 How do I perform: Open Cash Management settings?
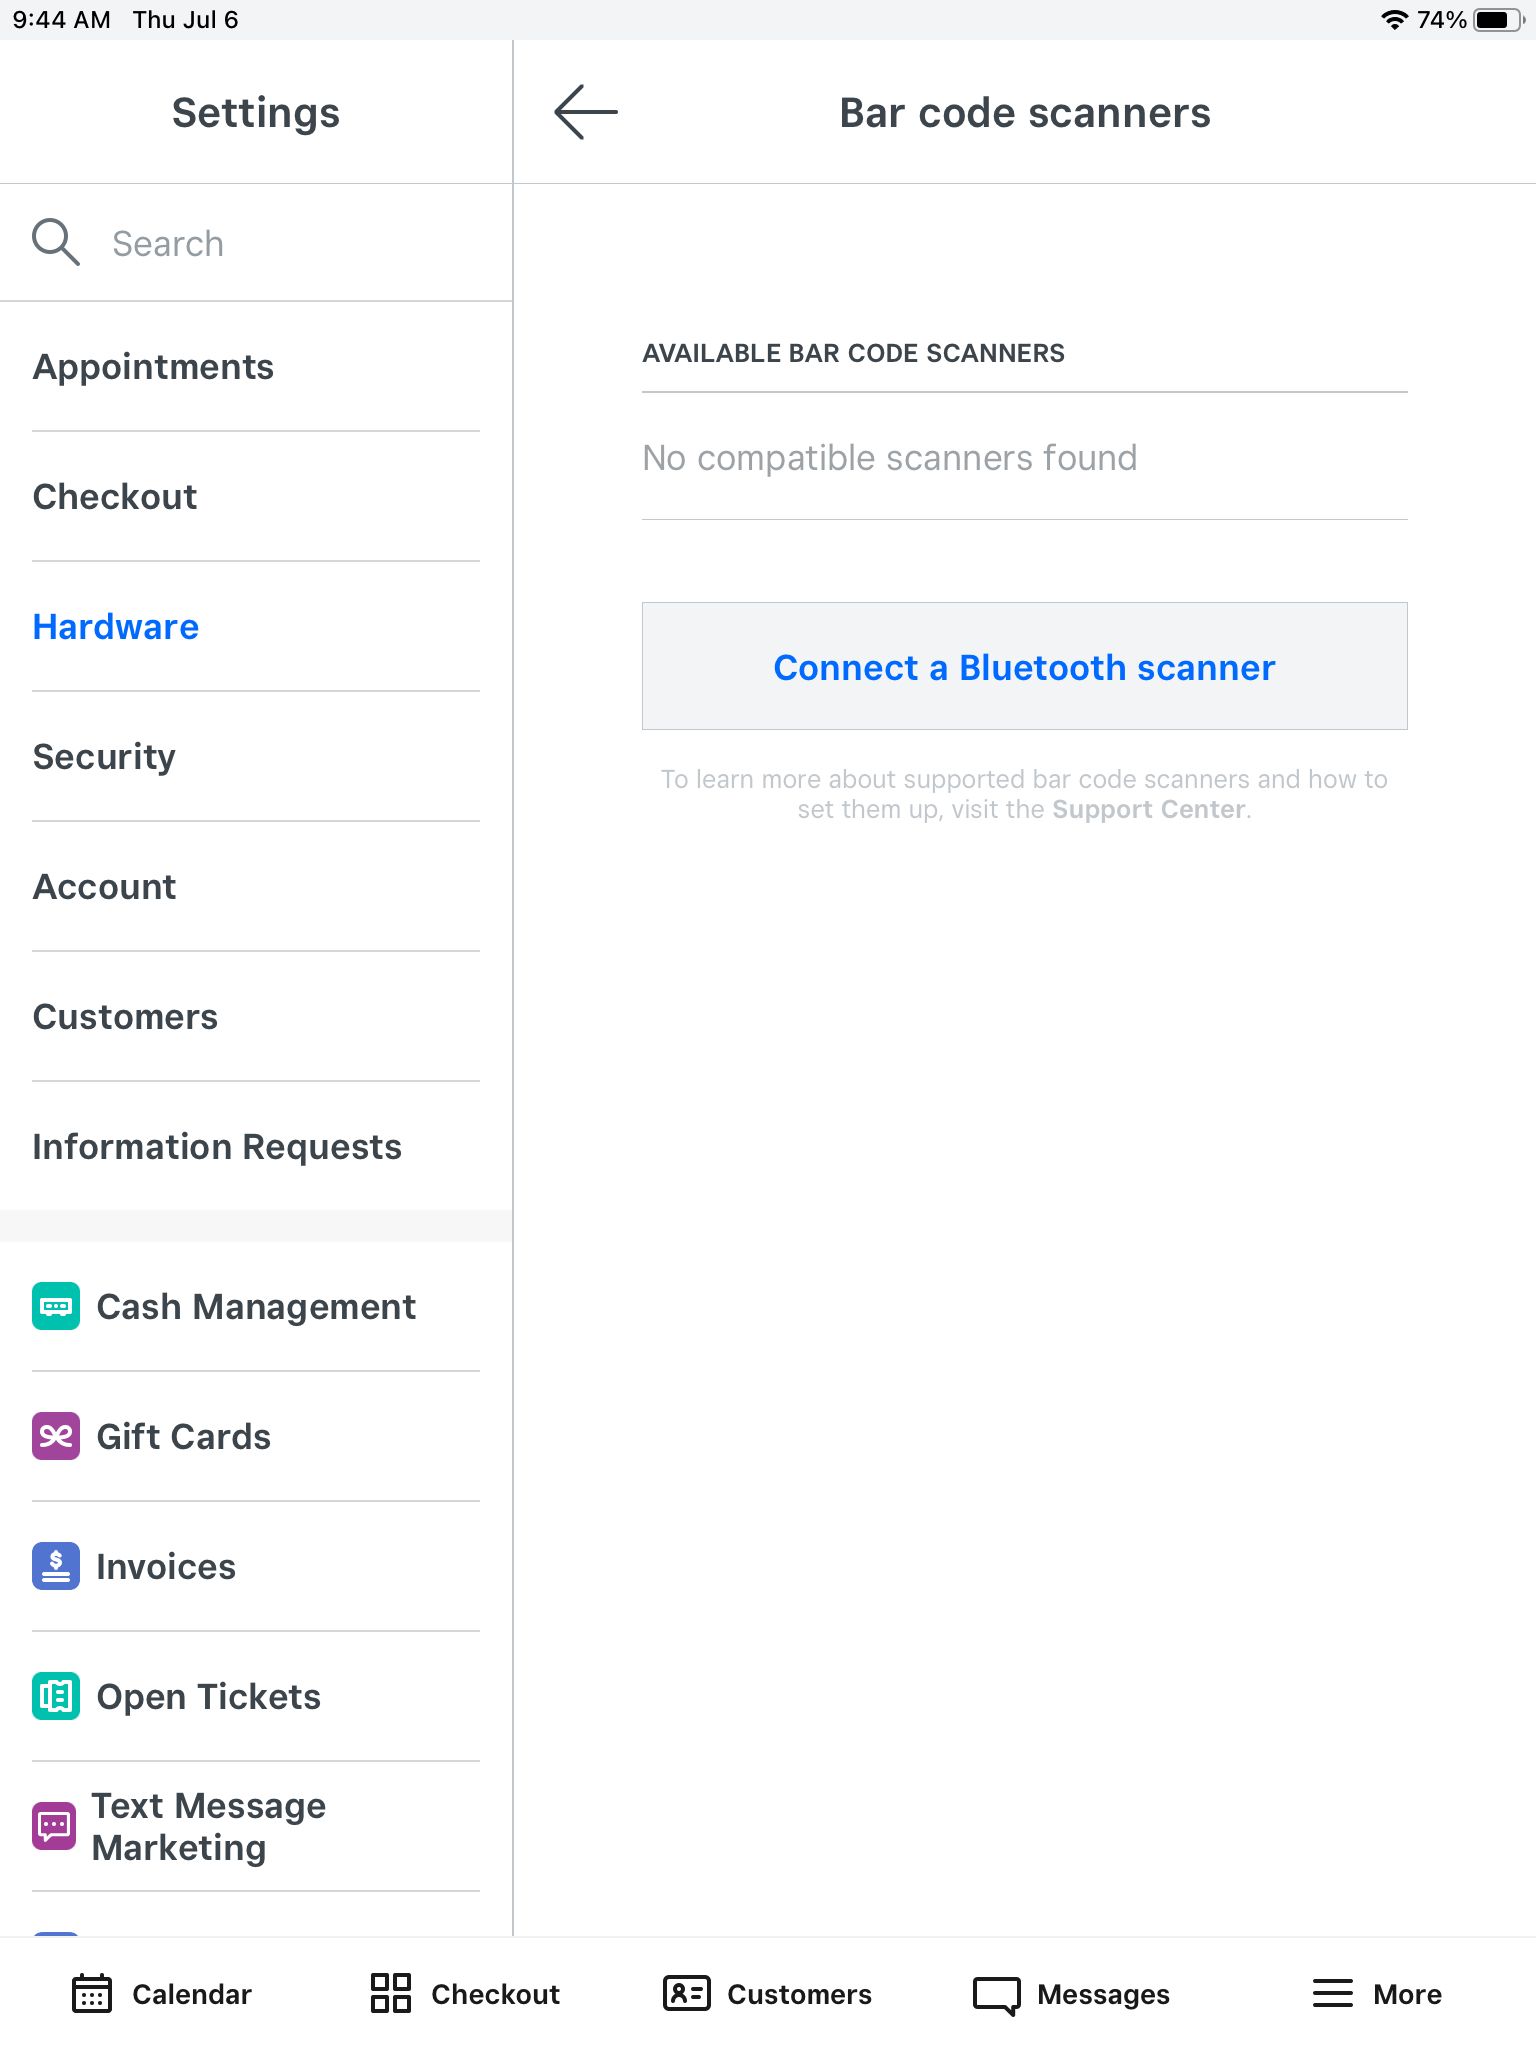(256, 1306)
